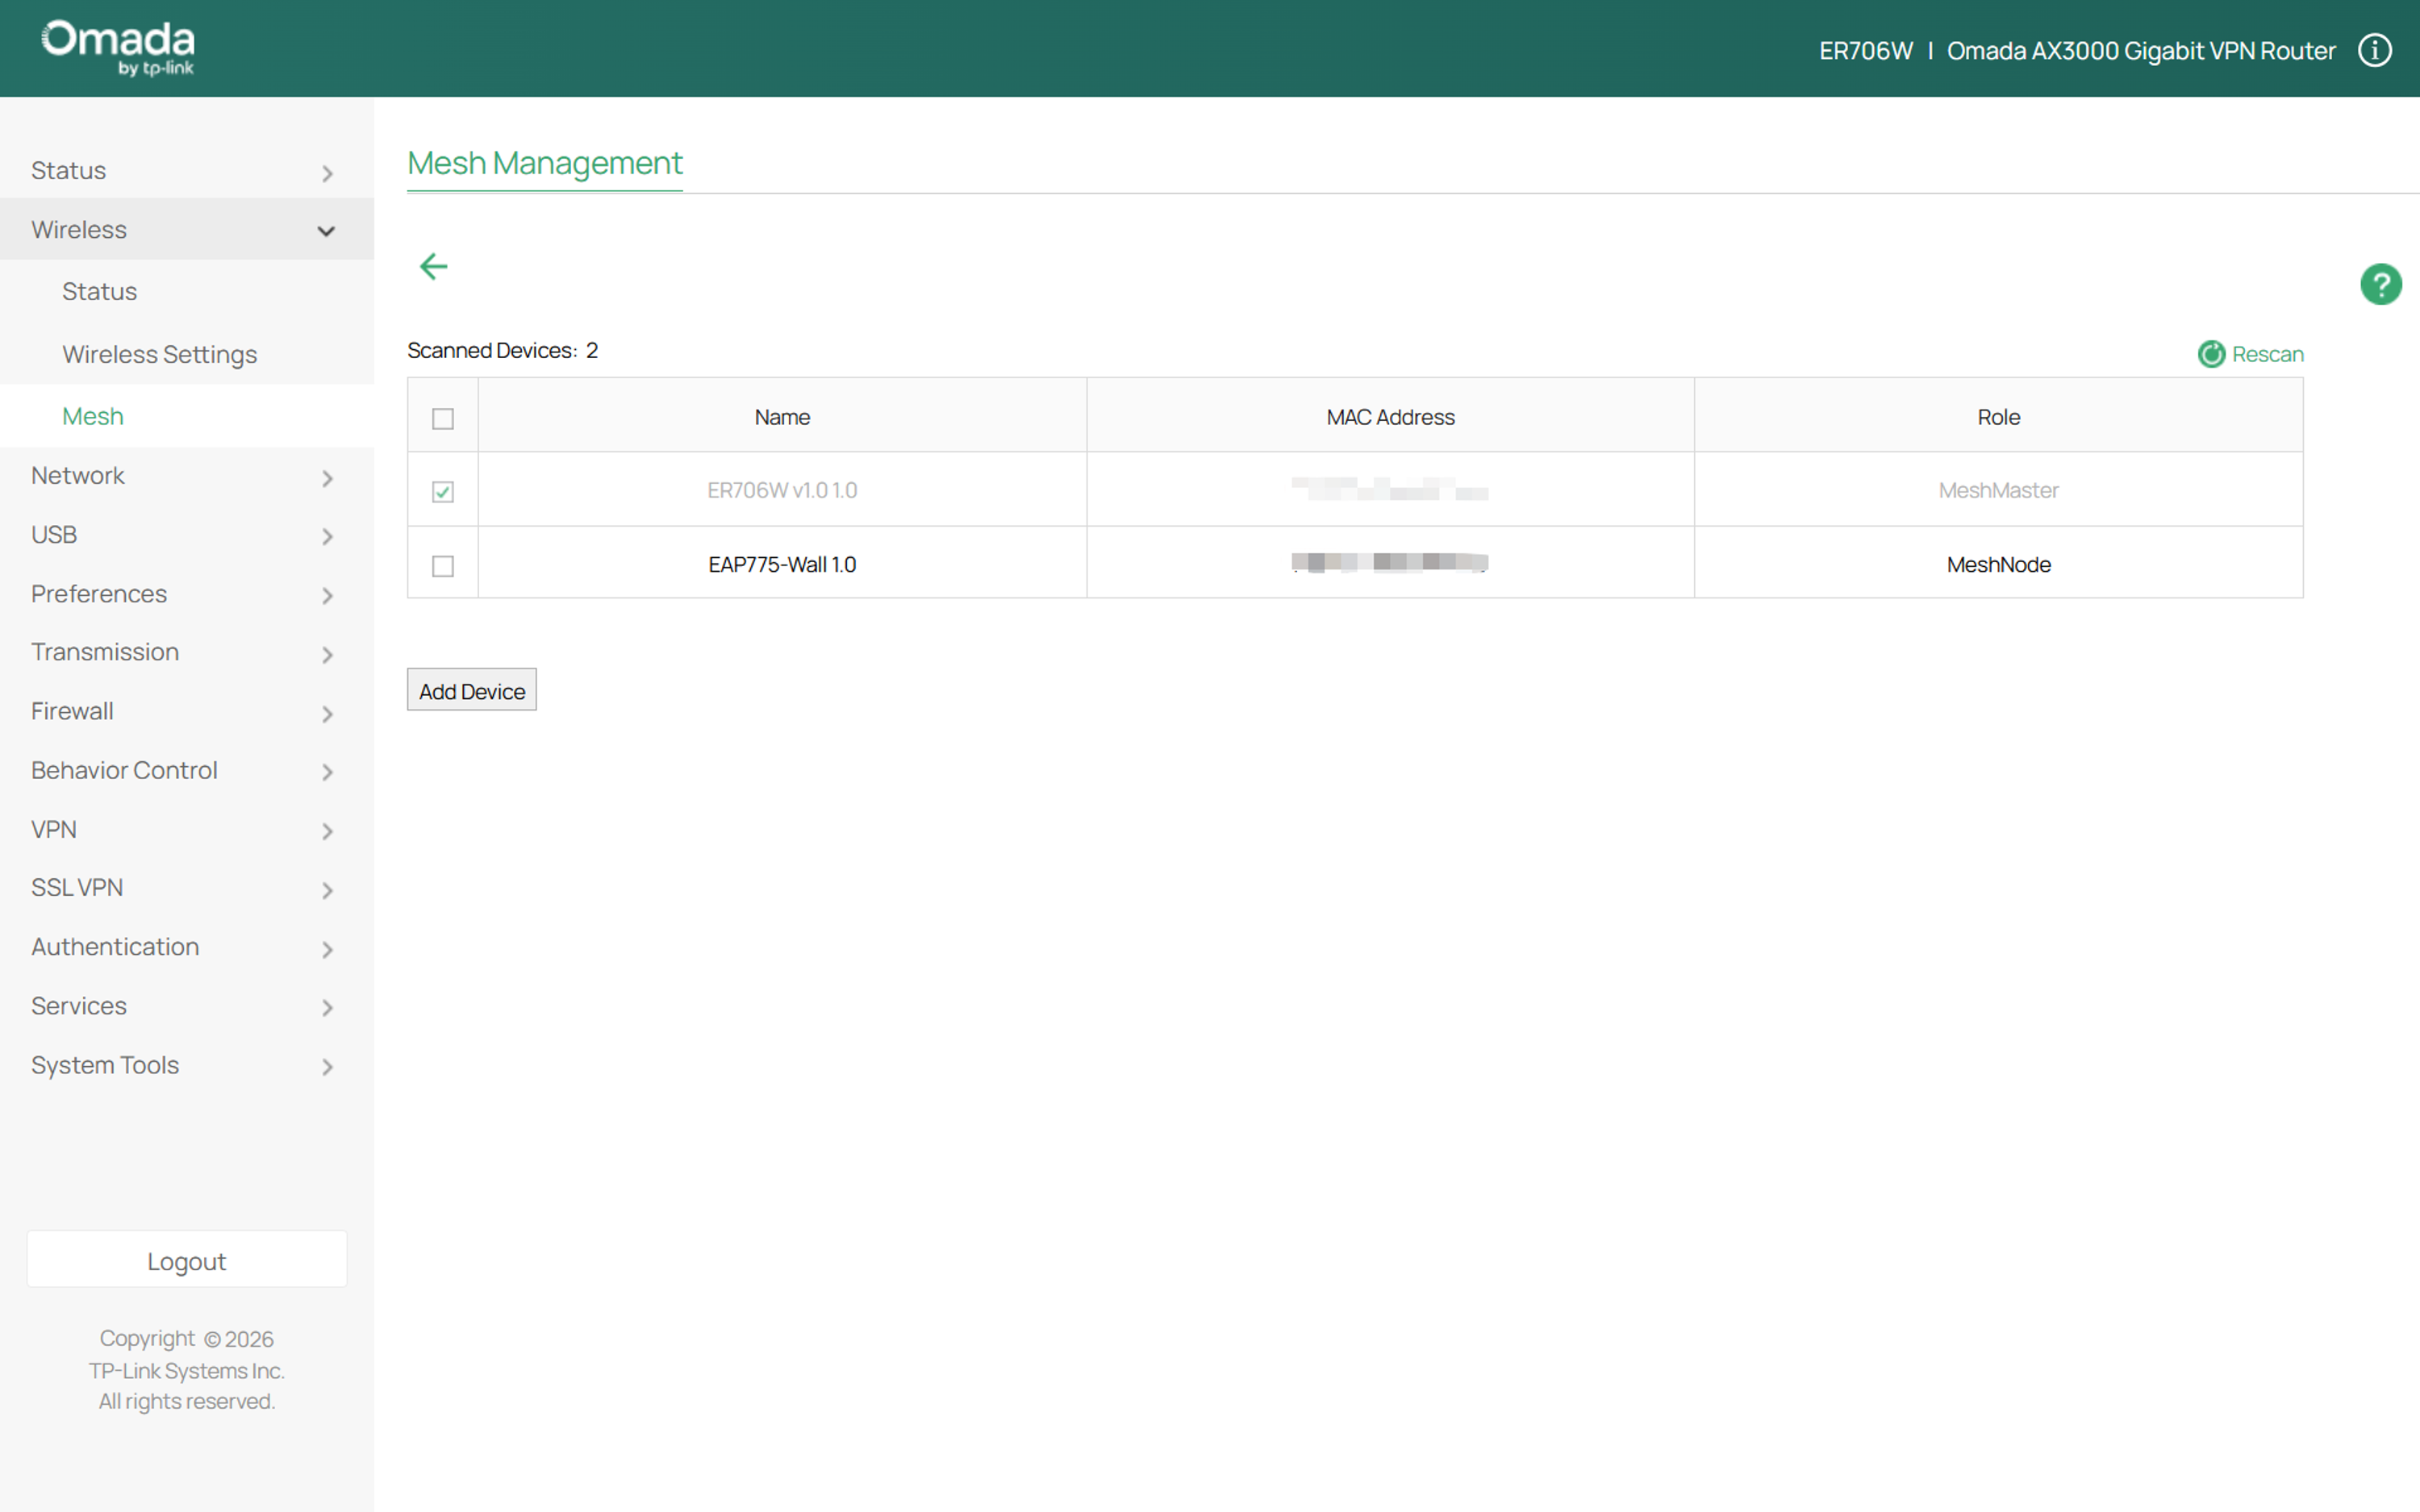Viewport: 2420px width, 1512px height.
Task: Check the EAP775-Wall 1.0 device checkbox
Action: (x=443, y=565)
